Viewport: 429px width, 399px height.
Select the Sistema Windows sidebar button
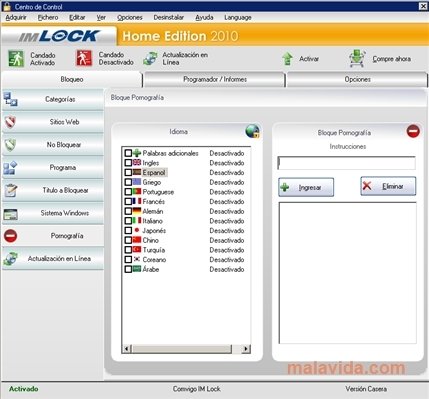pos(53,213)
